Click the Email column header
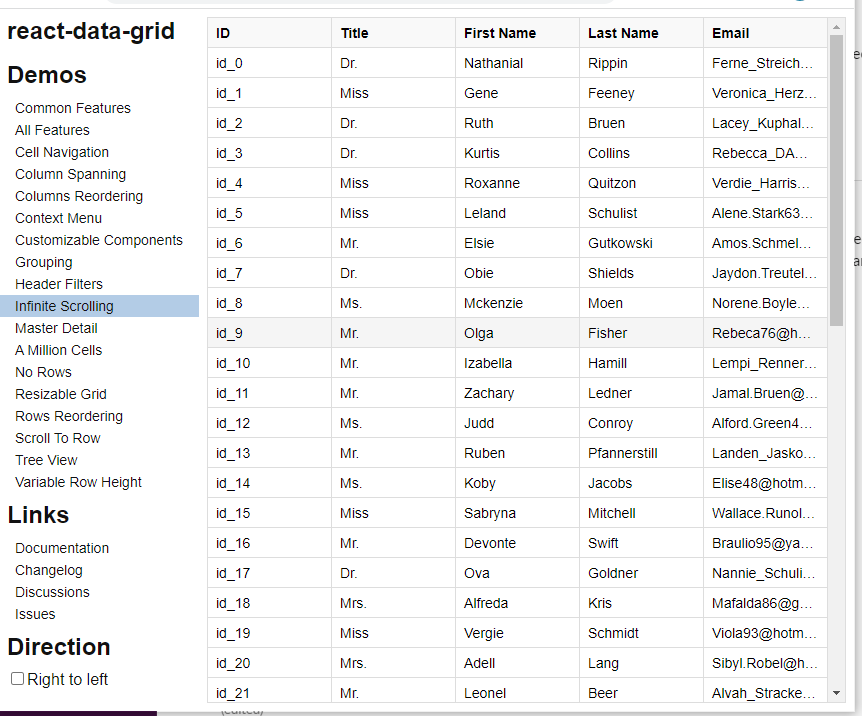This screenshot has height=716, width=862. (765, 33)
